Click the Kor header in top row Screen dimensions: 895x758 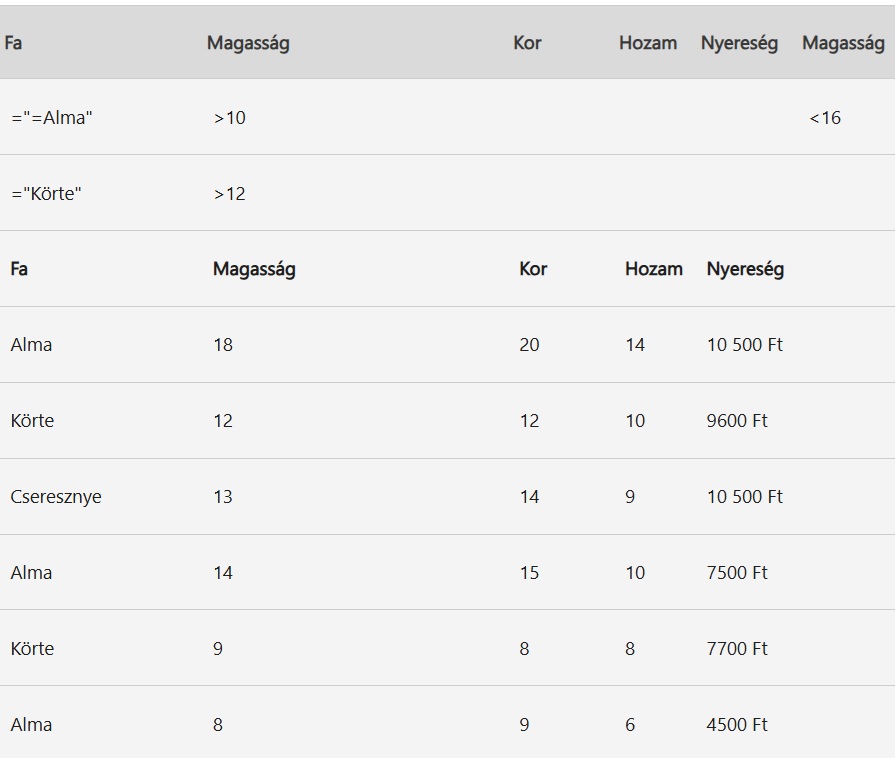coord(527,43)
